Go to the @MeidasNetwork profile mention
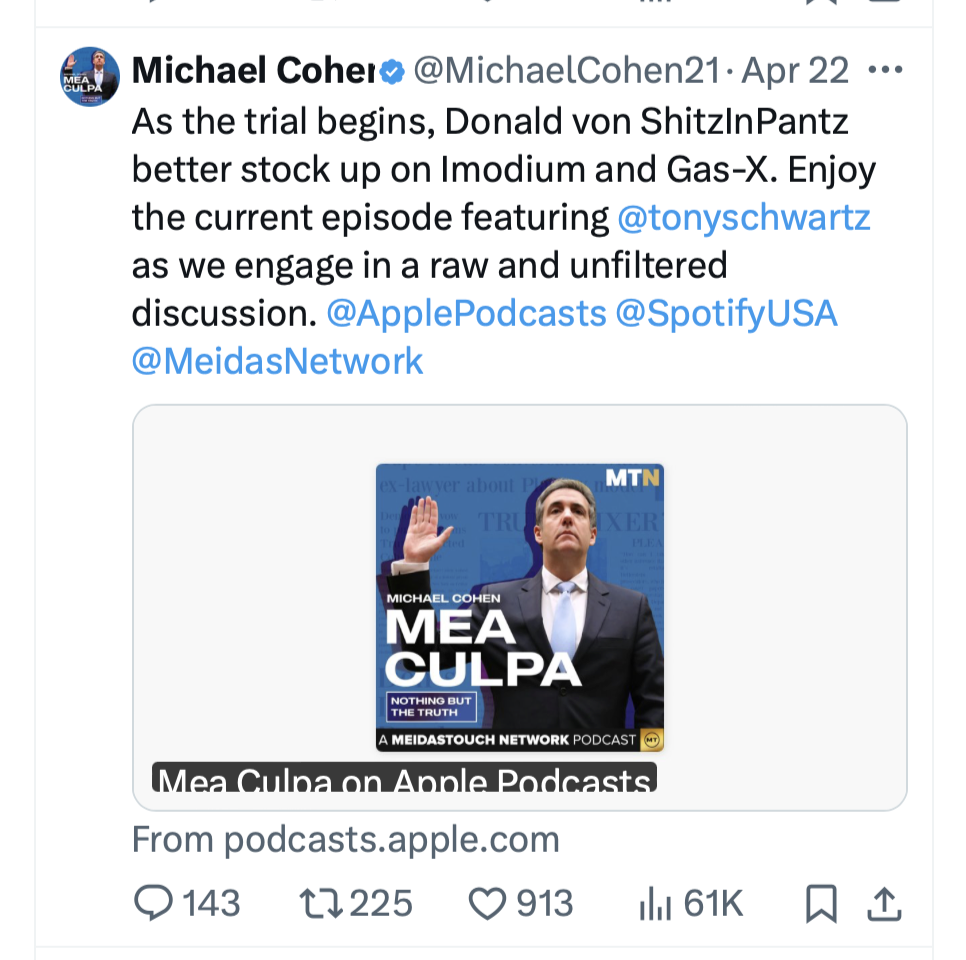The width and height of the screenshot is (966, 960). coord(278,361)
